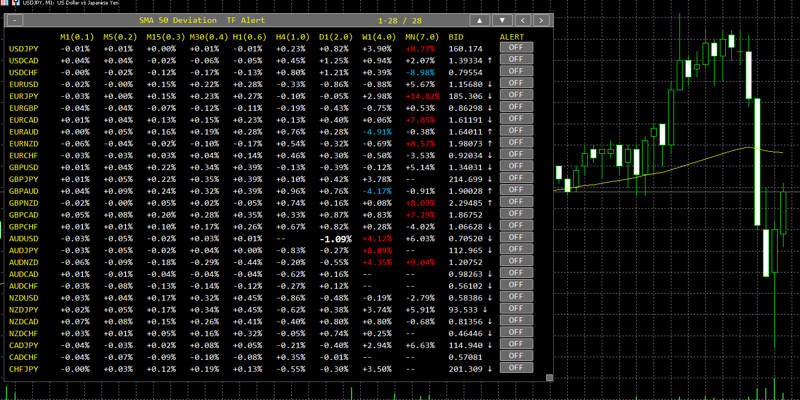Image resolution: width=800 pixels, height=400 pixels.
Task: Toggle the CADJPY alert OFF button
Action: tap(516, 344)
